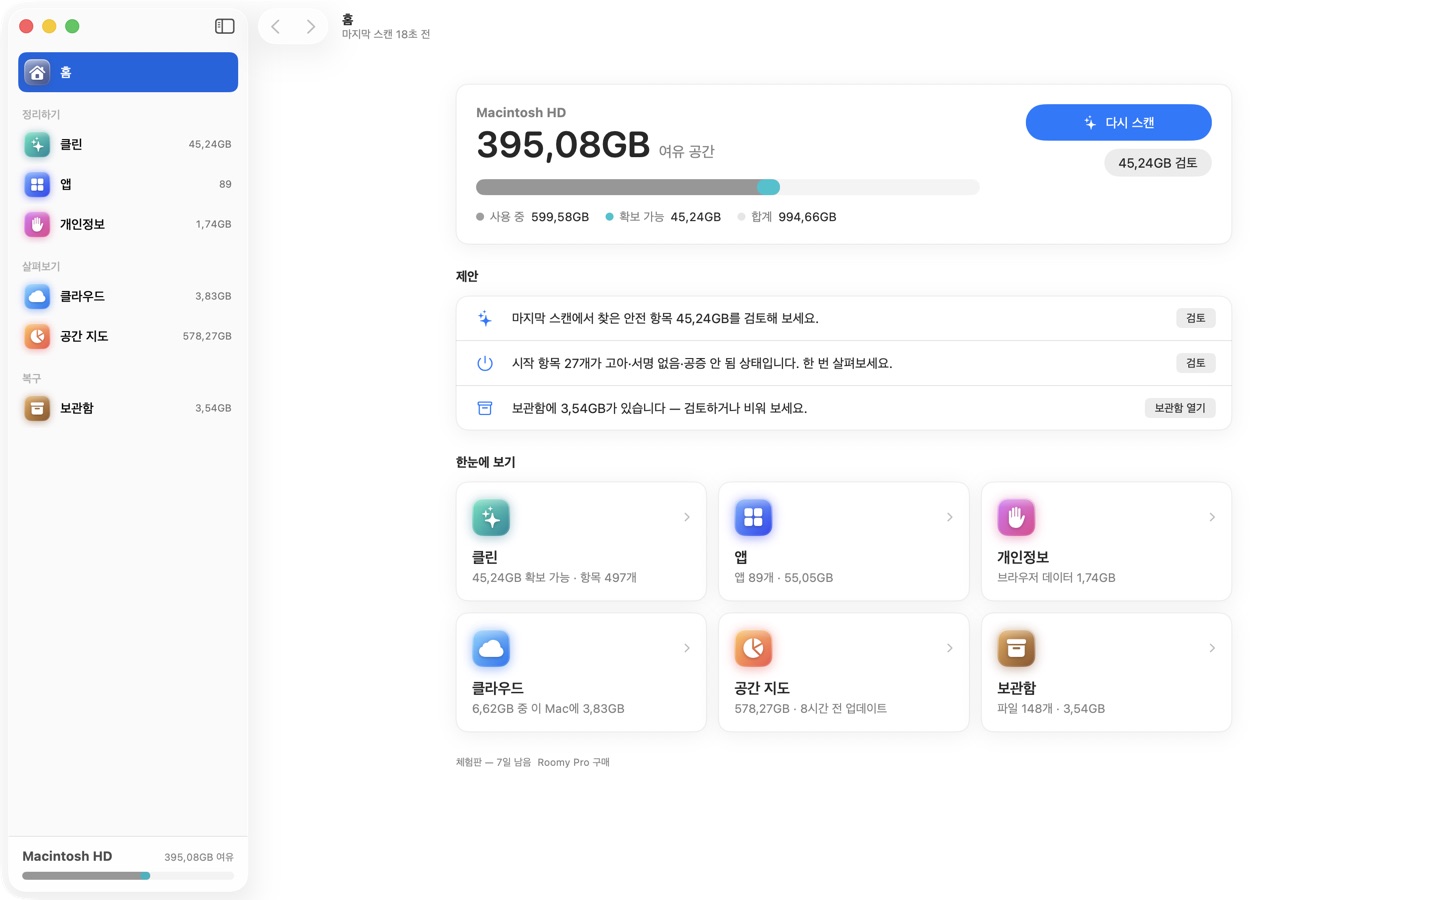Click the 395,08GB free space value

pos(563,145)
